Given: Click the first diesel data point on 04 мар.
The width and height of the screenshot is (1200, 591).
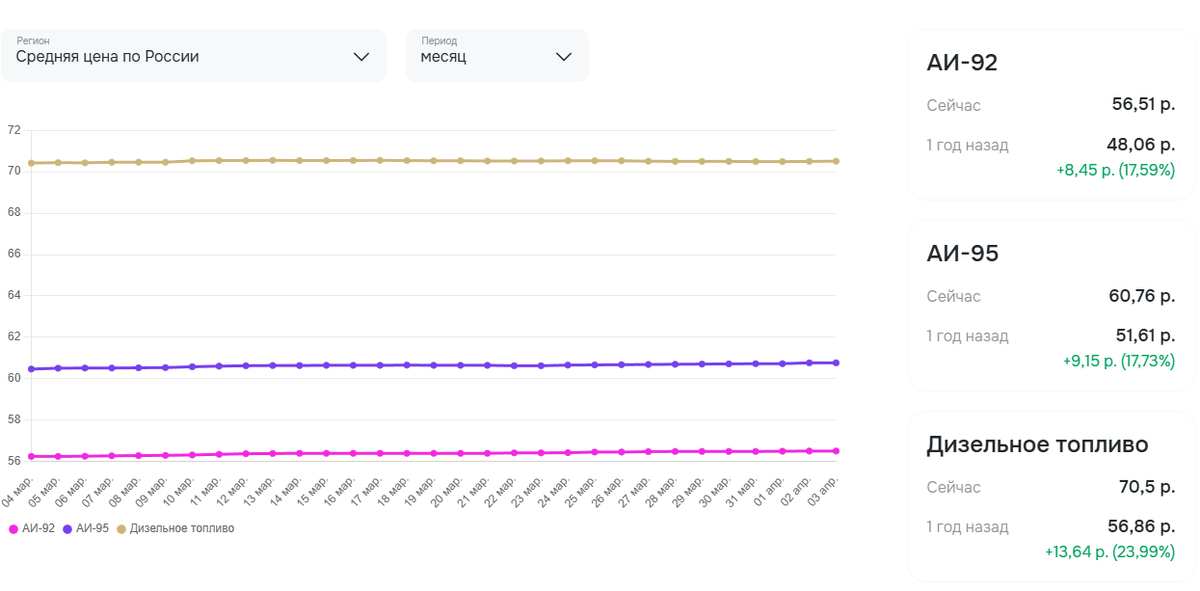Looking at the screenshot, I should [31, 163].
